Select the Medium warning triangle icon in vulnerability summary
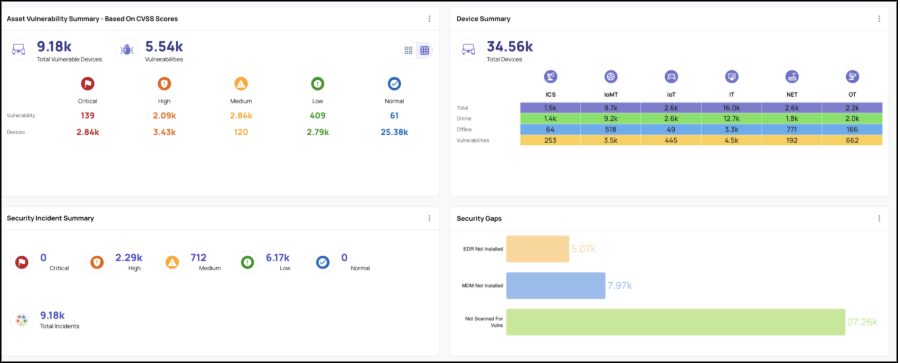 [x=241, y=84]
